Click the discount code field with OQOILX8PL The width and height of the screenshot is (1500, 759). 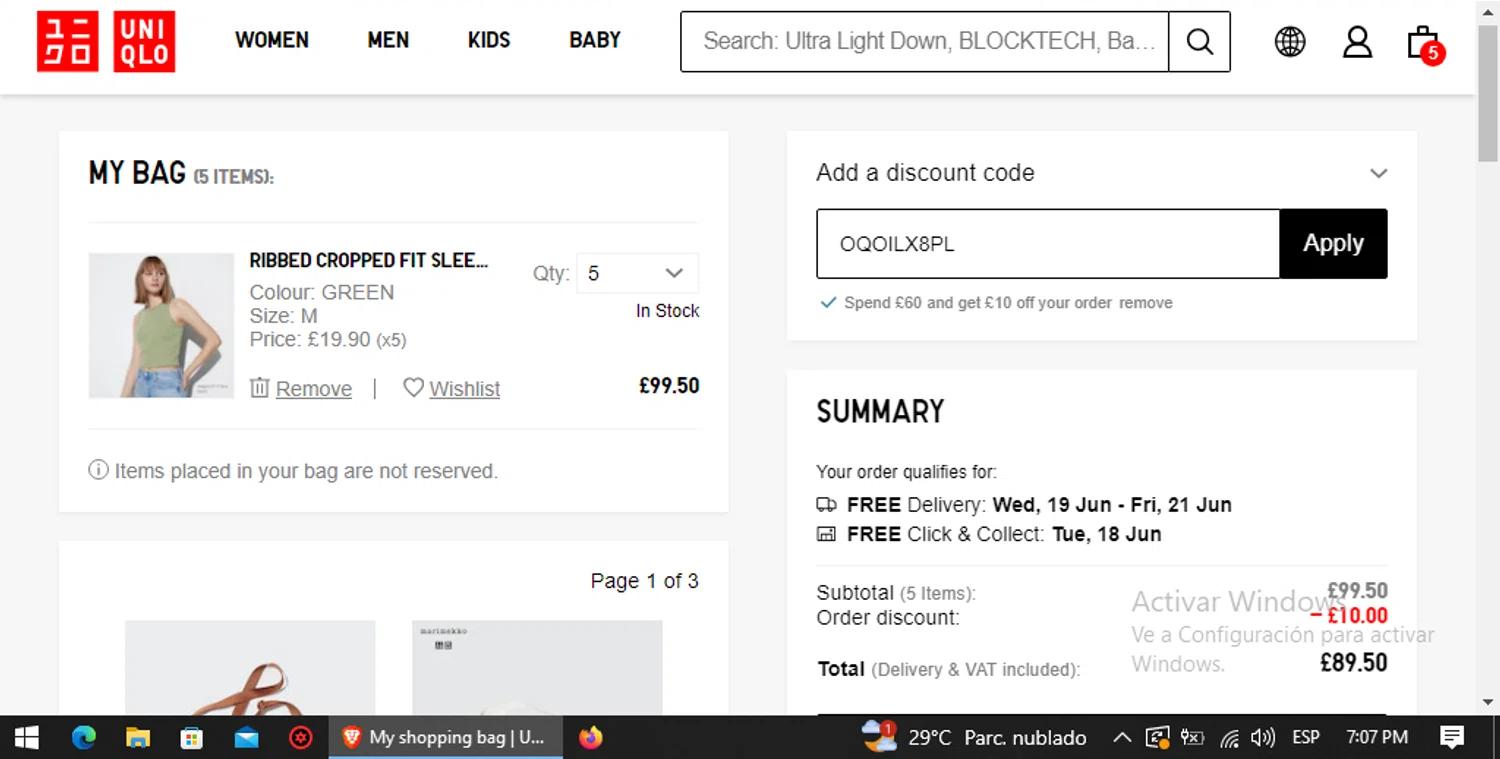(1048, 243)
